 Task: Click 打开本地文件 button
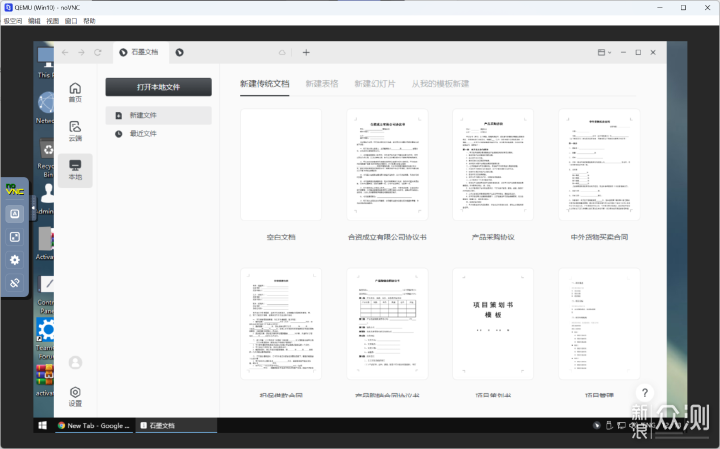click(158, 87)
